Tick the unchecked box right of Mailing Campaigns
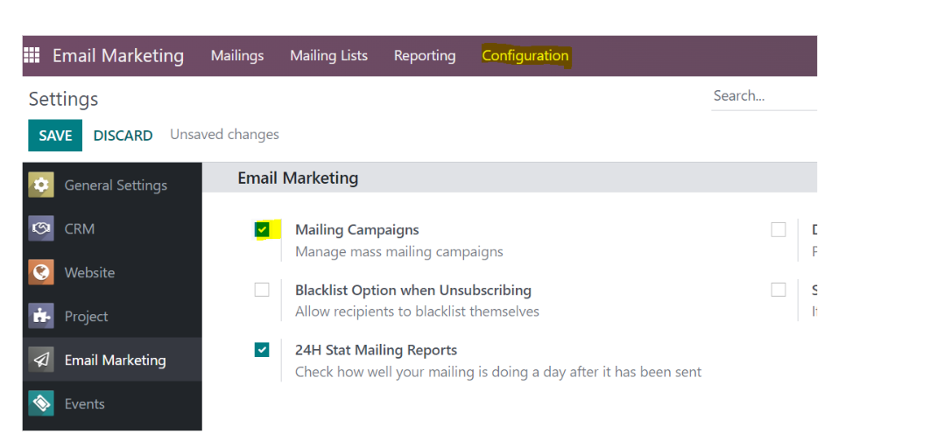The width and height of the screenshot is (930, 441). coord(778,229)
